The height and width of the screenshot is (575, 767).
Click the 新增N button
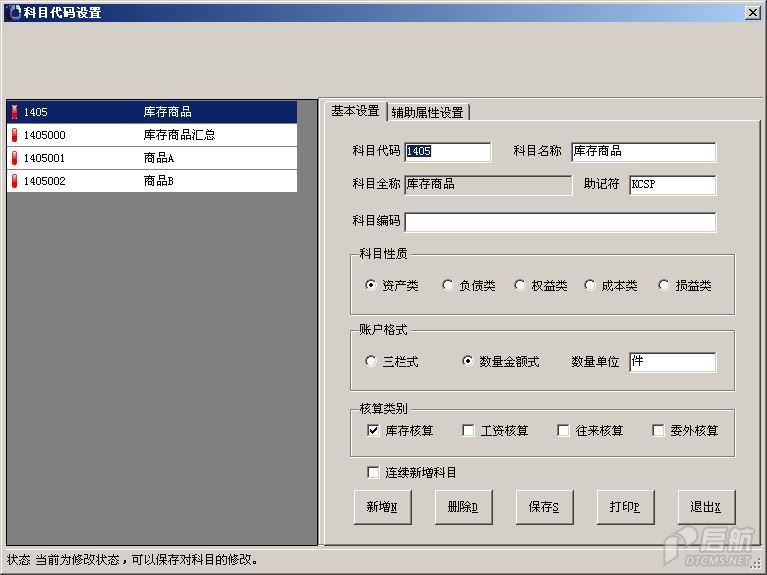point(382,507)
